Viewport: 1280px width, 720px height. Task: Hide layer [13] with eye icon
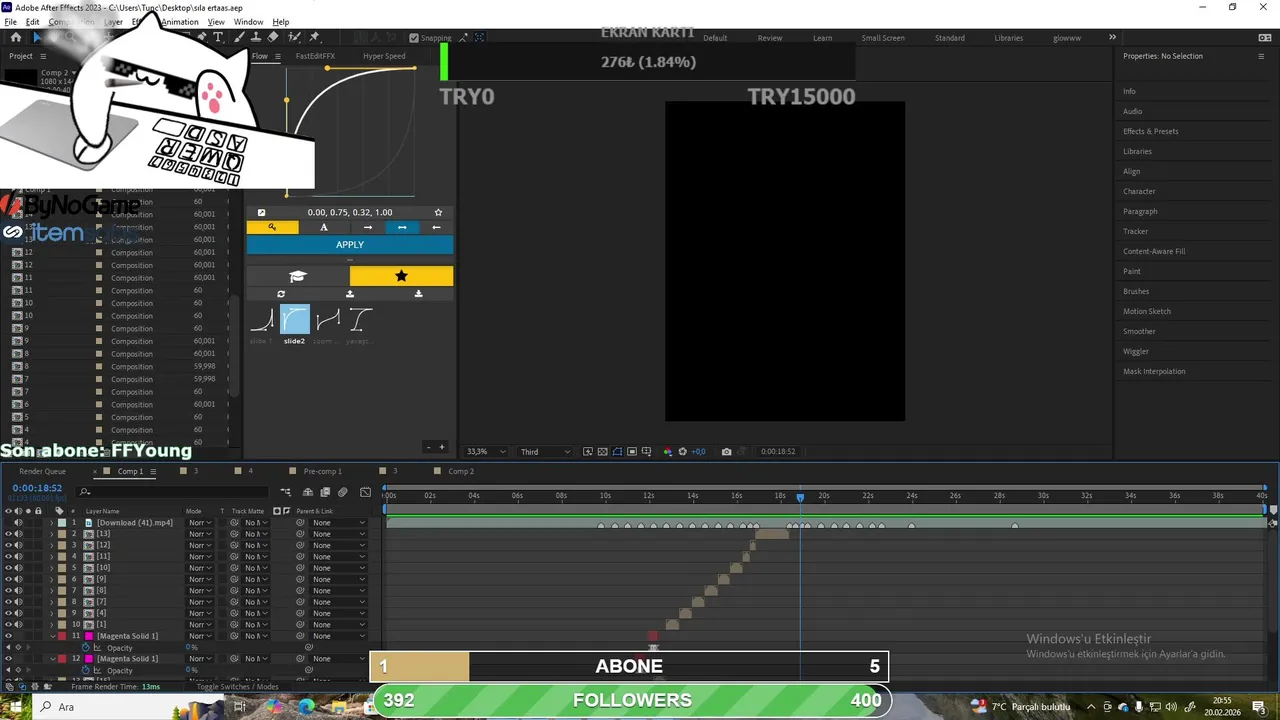[x=8, y=534]
